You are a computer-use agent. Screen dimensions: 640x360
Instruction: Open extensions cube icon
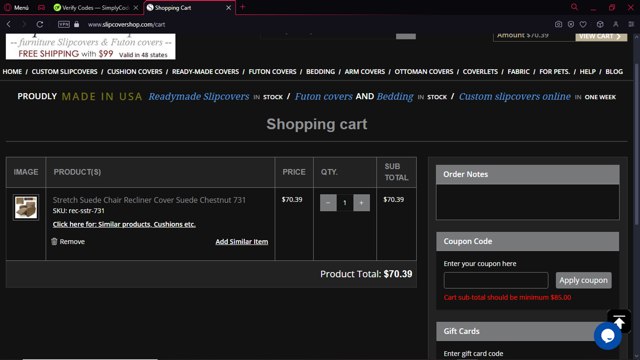(x=600, y=24)
